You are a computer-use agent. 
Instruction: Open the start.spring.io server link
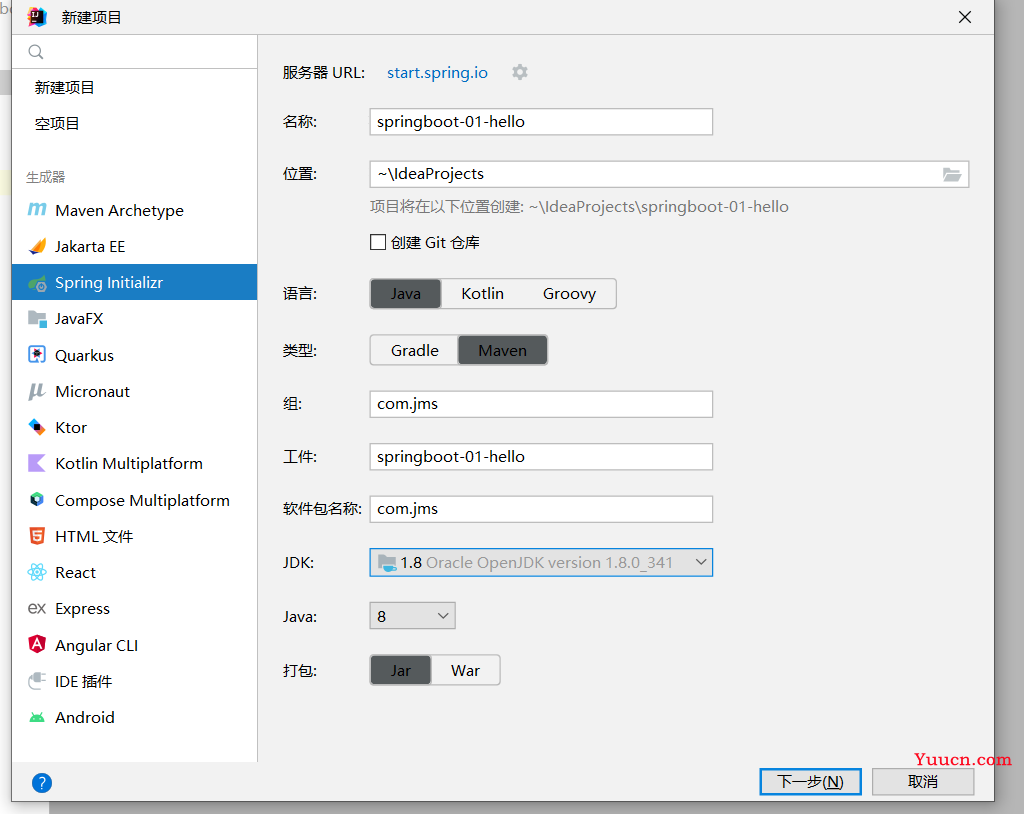(438, 73)
